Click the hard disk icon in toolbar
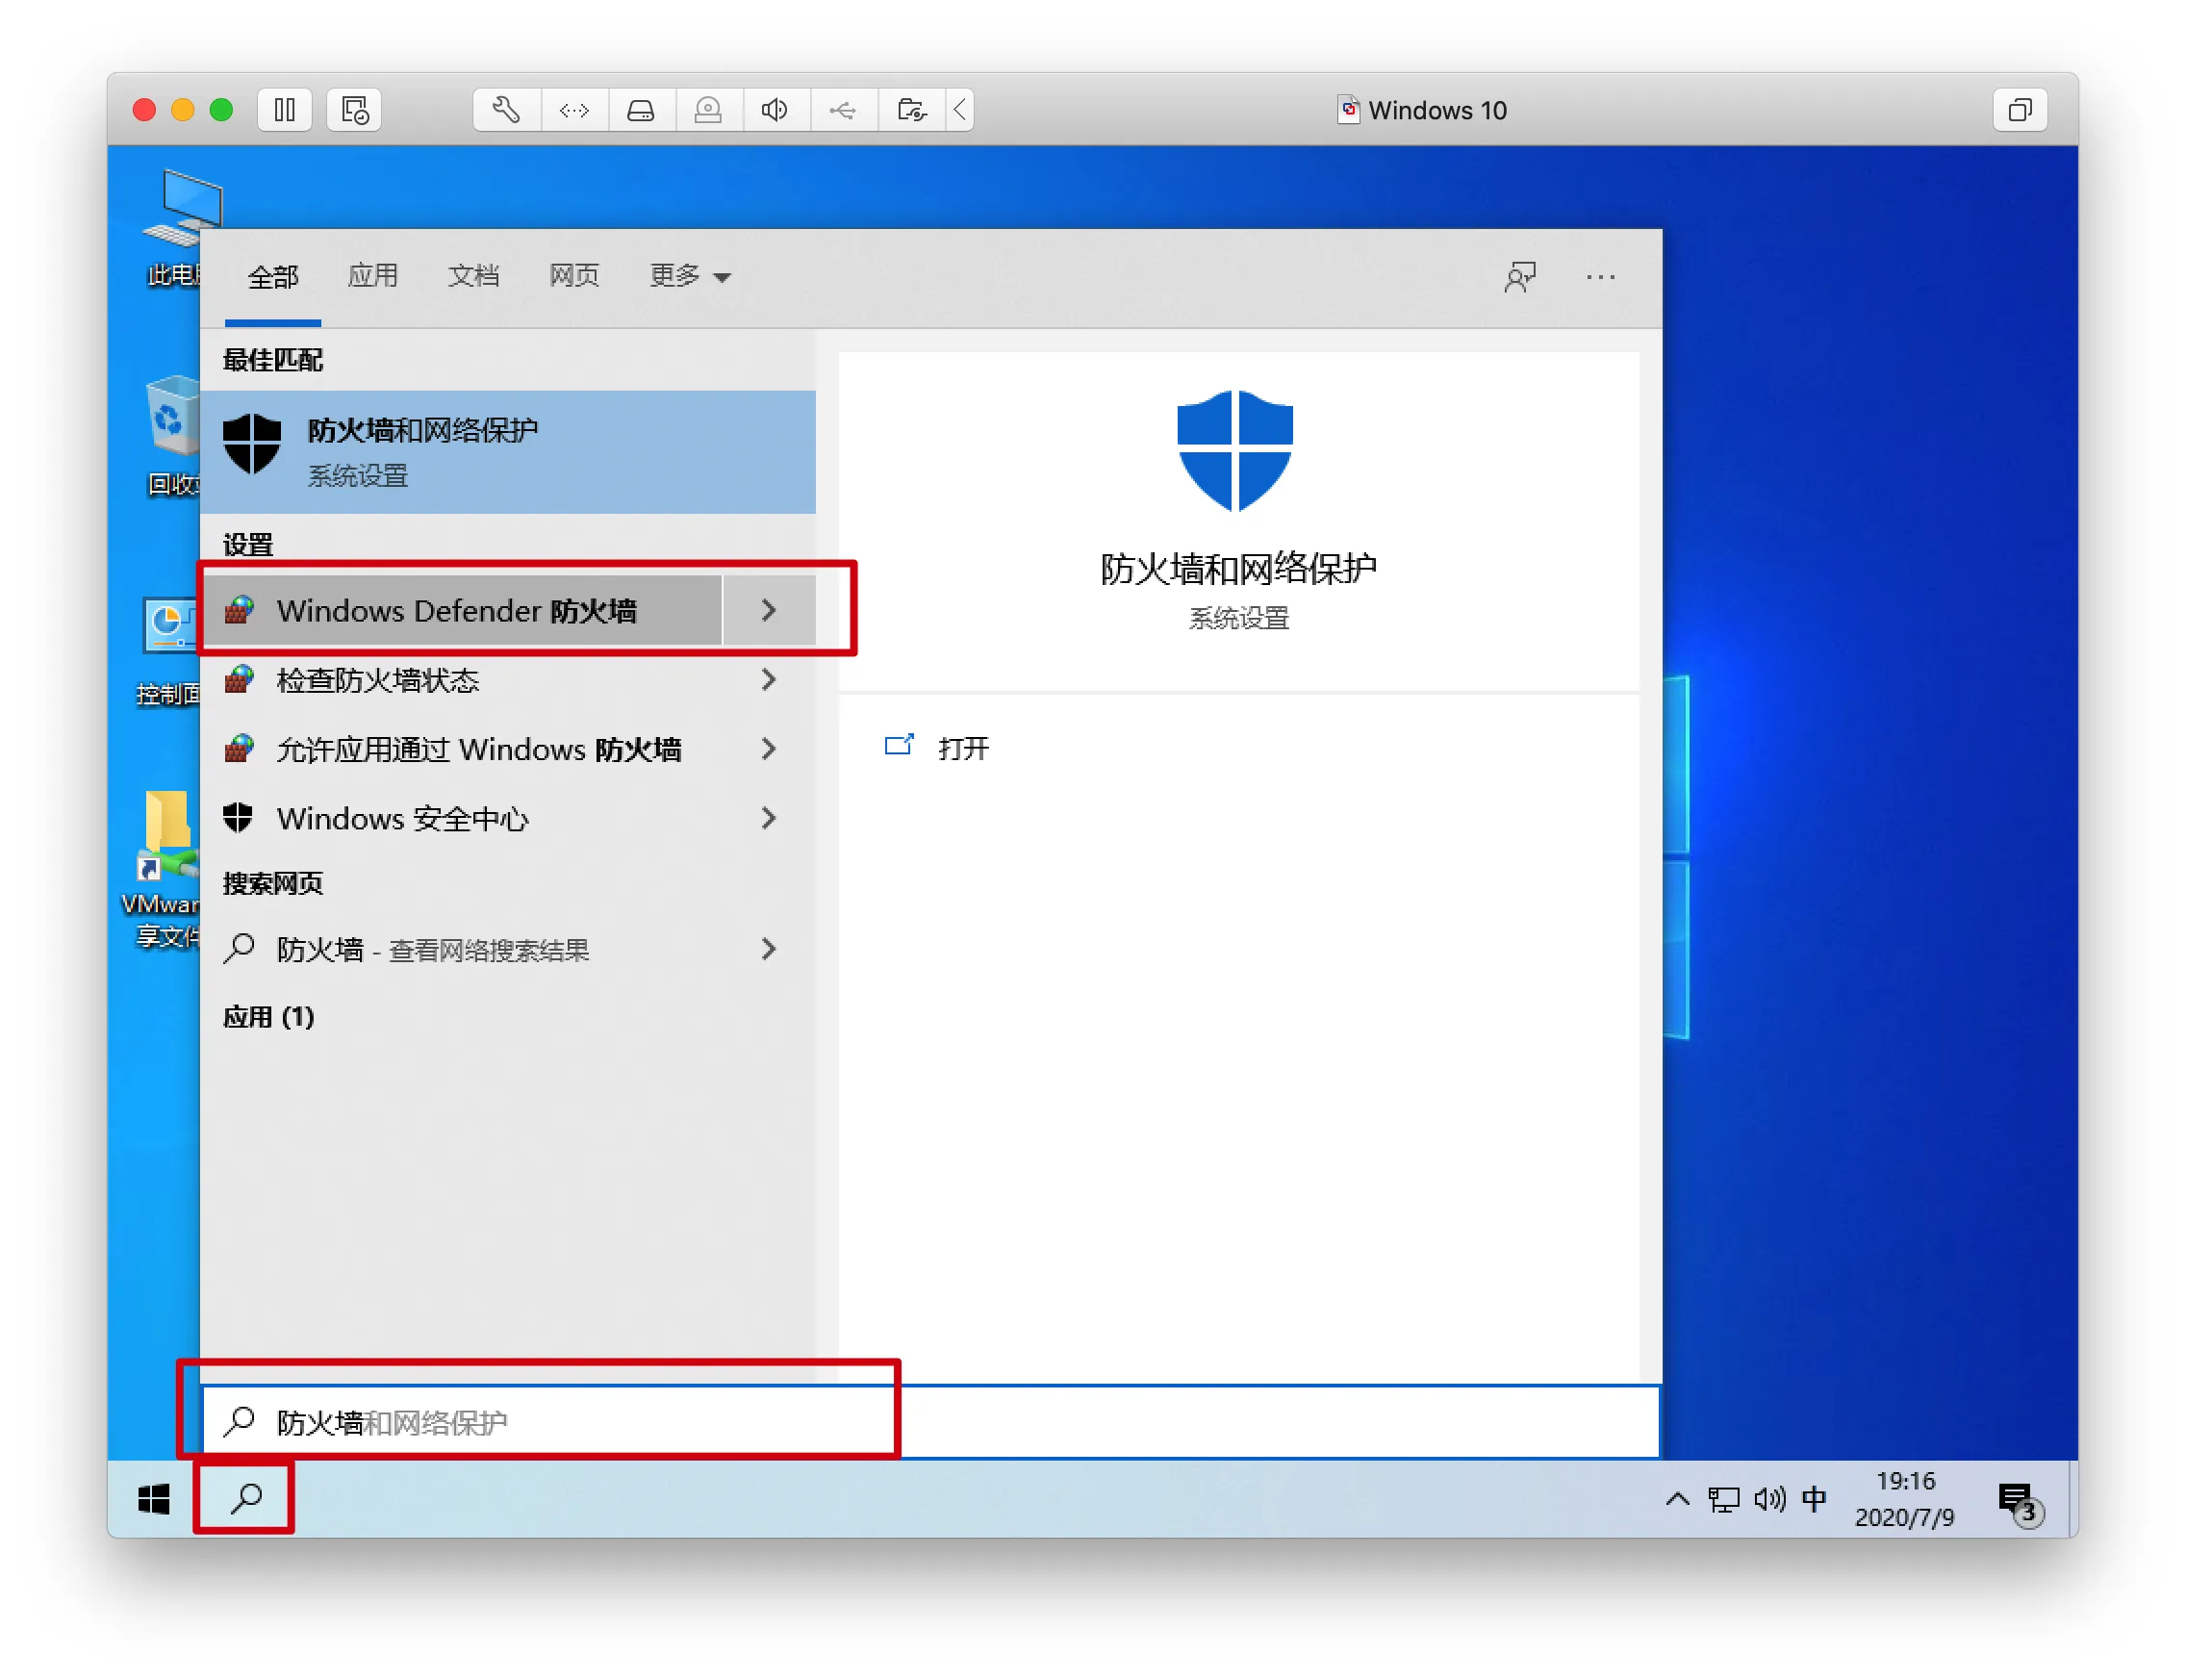The image size is (2186, 1680). (641, 110)
